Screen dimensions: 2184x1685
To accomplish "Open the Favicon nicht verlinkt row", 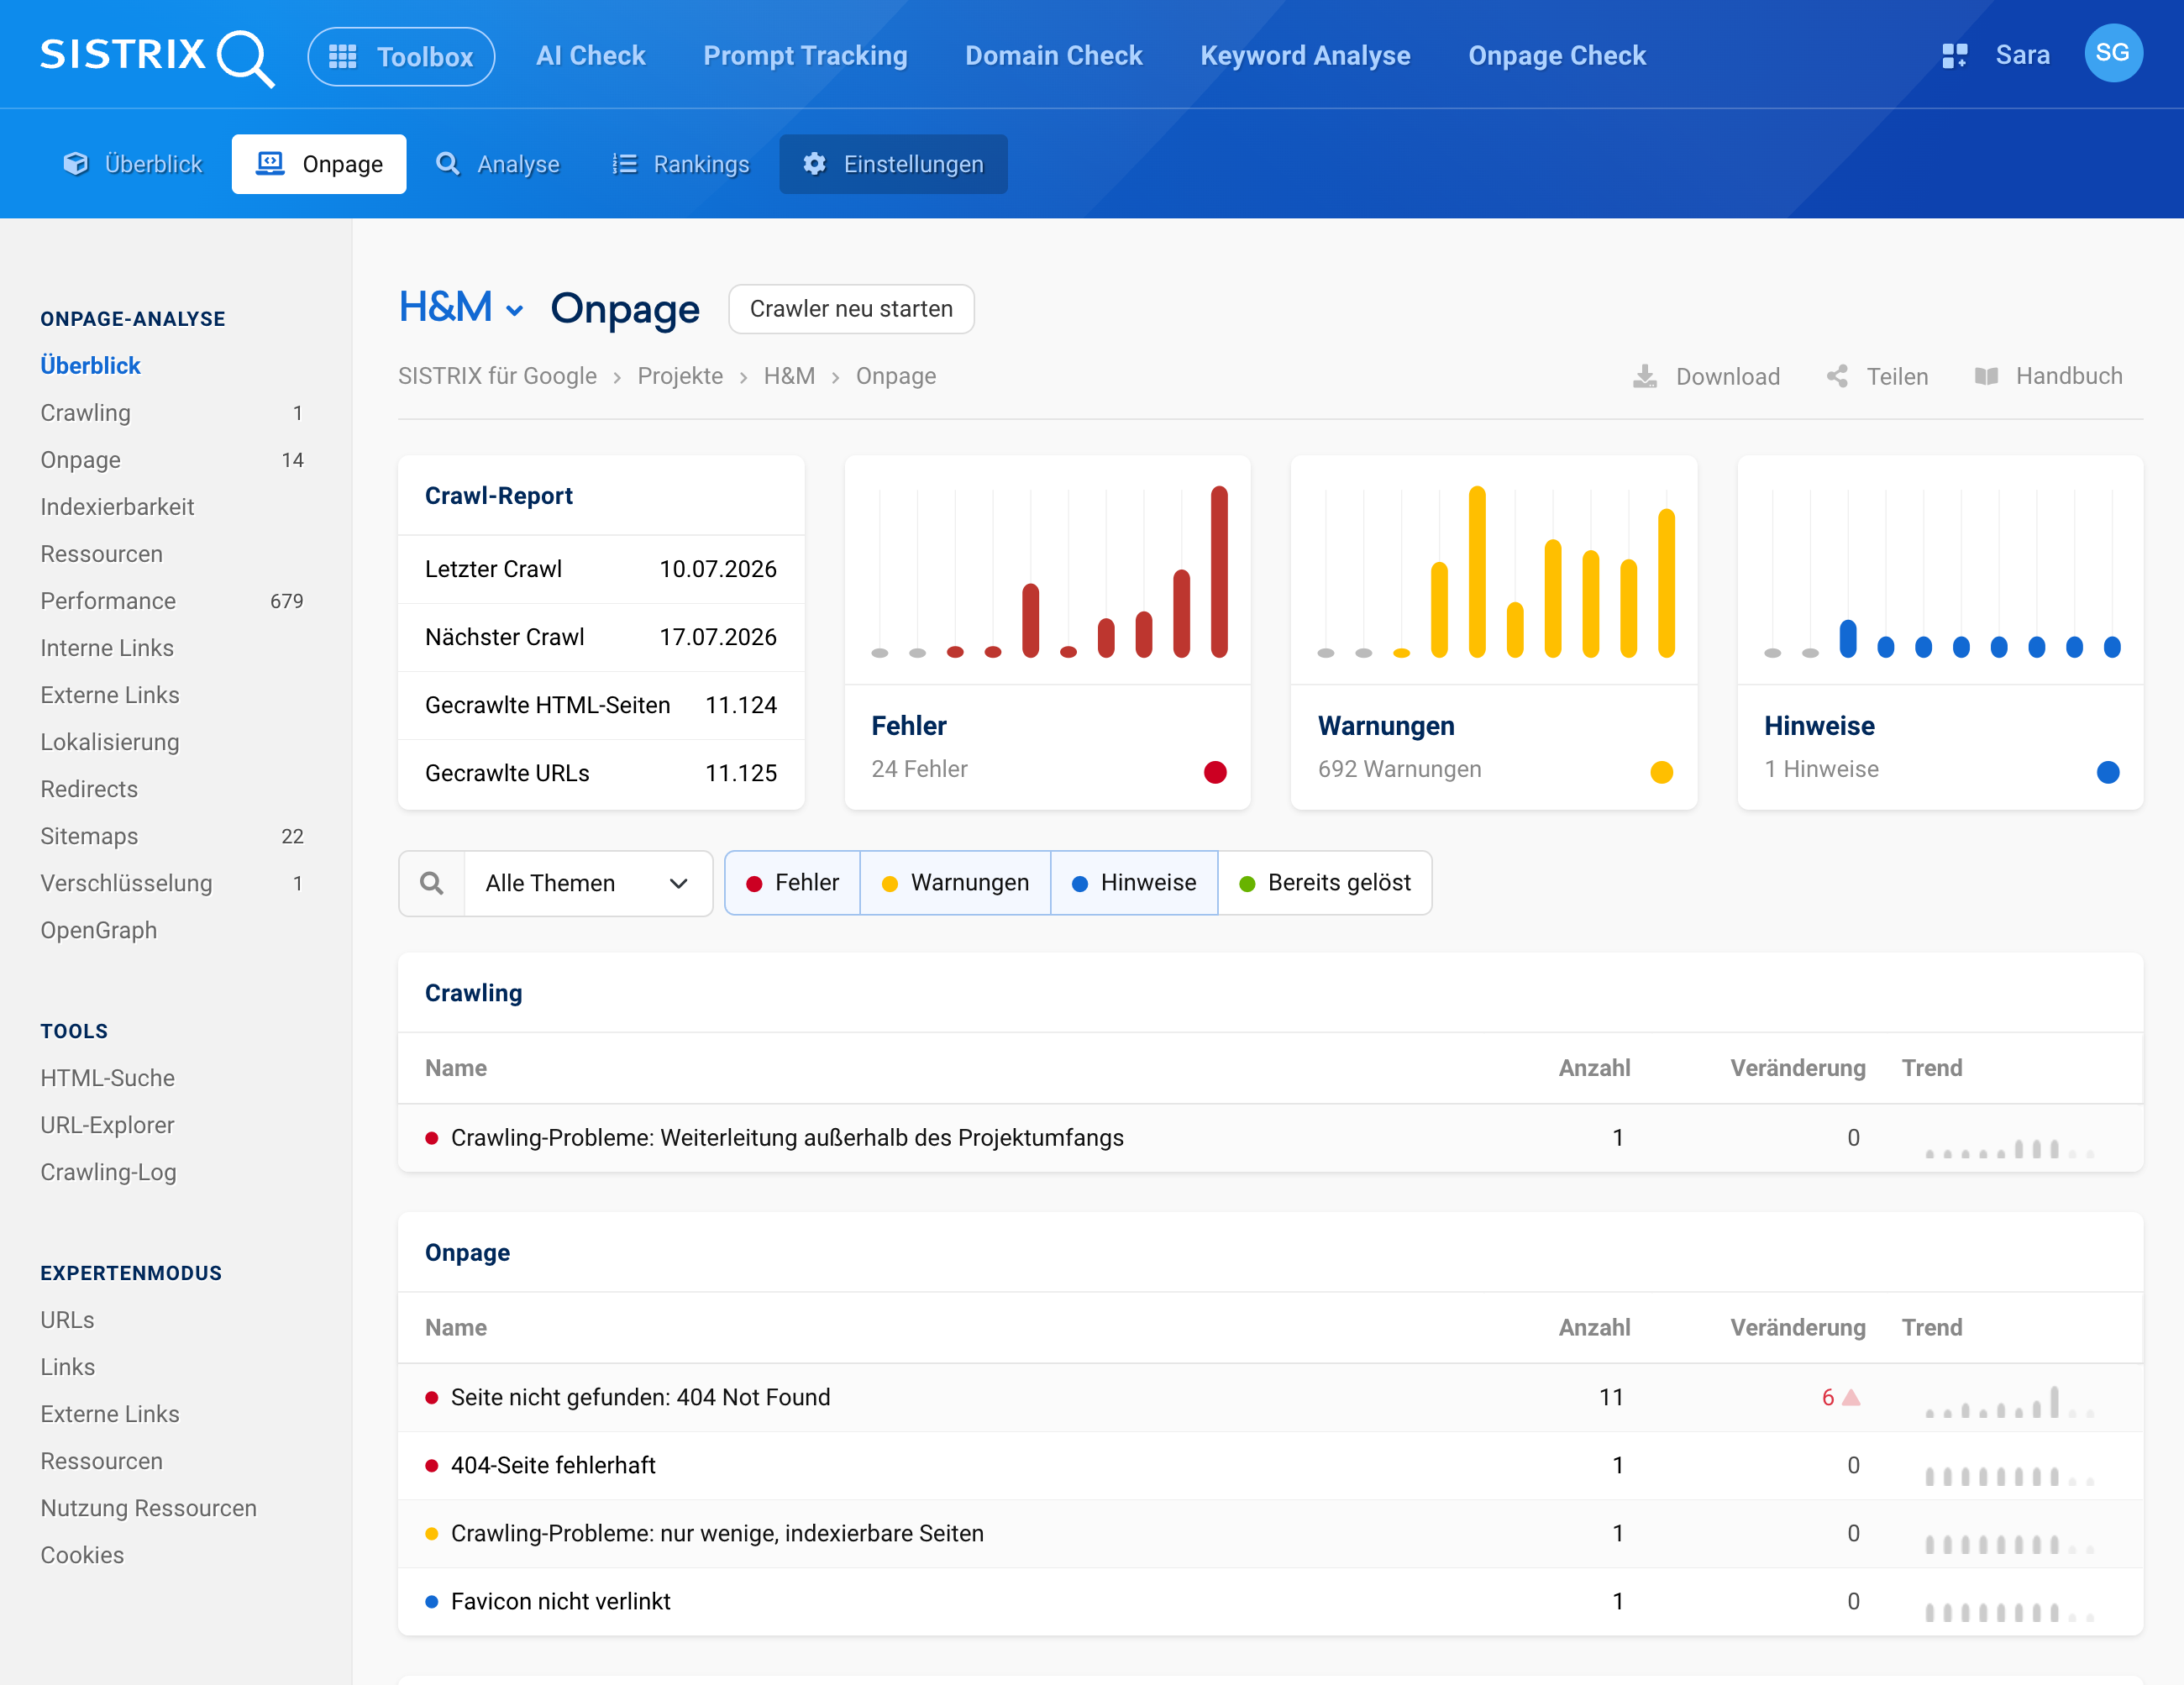I will coord(1270,1602).
